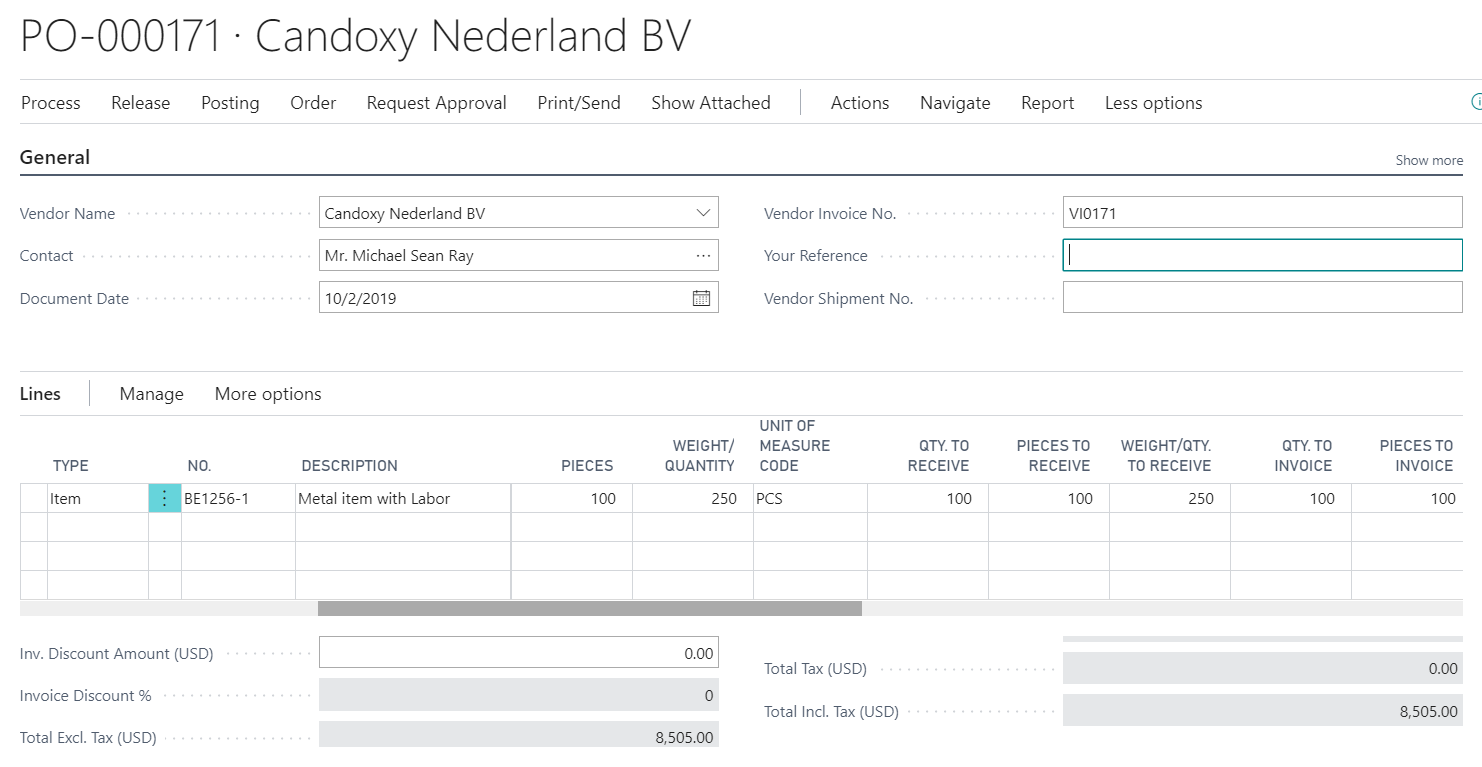Click Show more in the General section
This screenshot has height=767, width=1482.
click(1429, 160)
